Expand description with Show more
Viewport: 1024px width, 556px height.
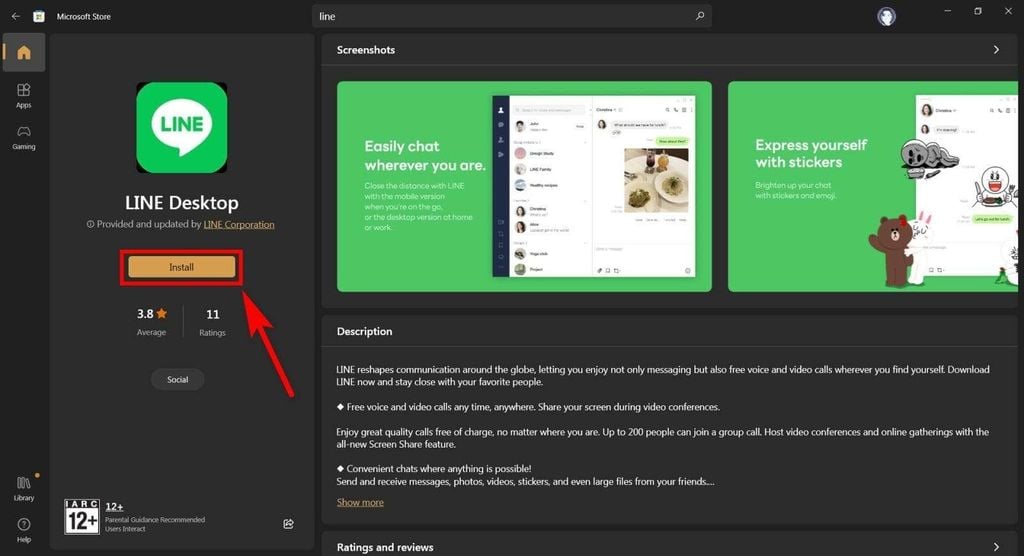pyautogui.click(x=360, y=502)
